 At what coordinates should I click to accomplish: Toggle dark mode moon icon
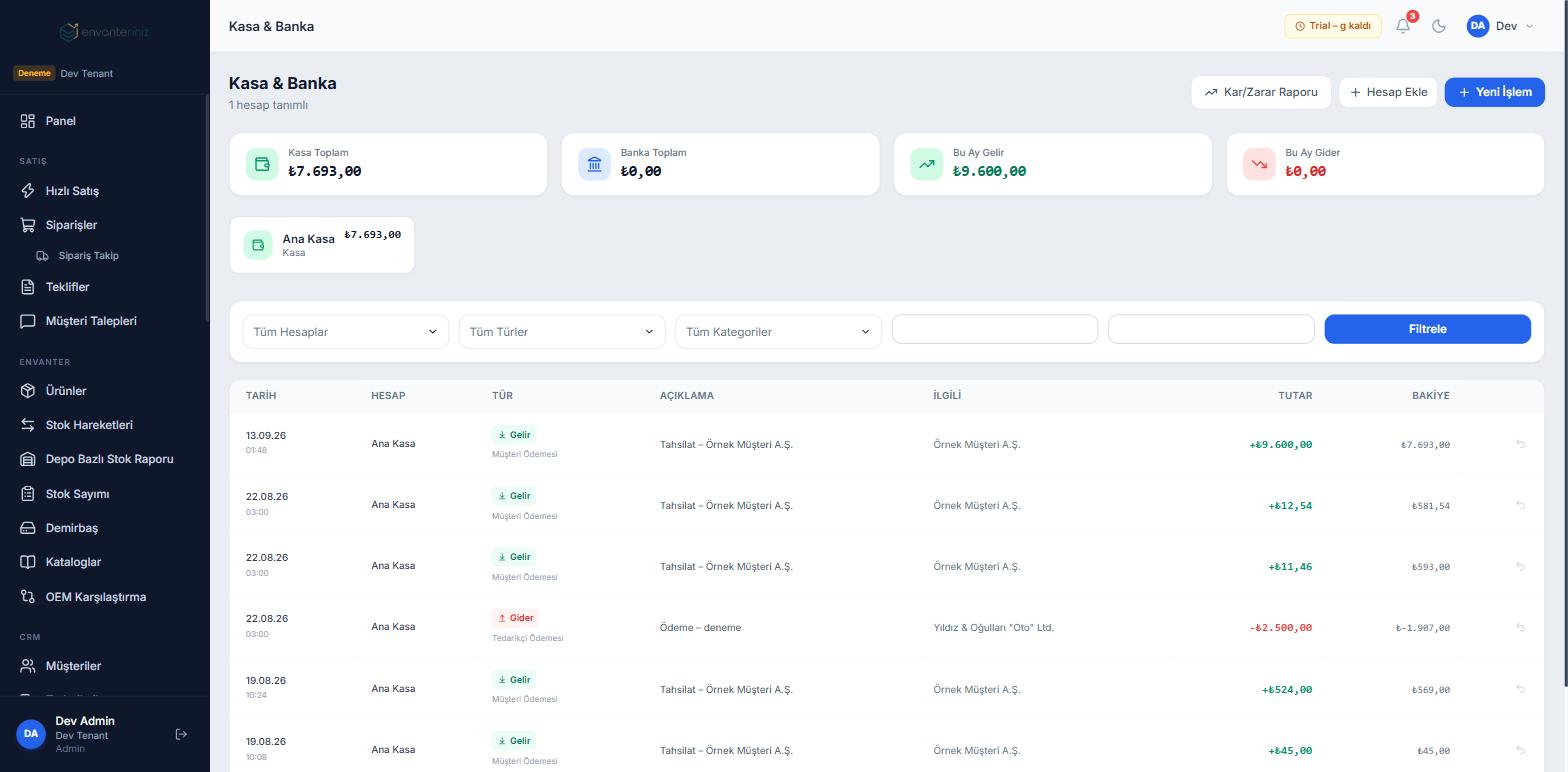[x=1439, y=26]
